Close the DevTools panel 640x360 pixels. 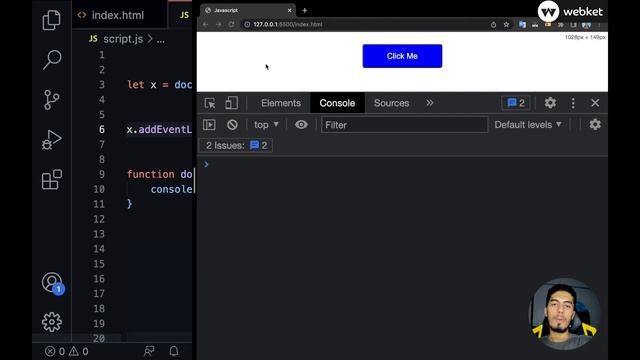click(x=595, y=103)
